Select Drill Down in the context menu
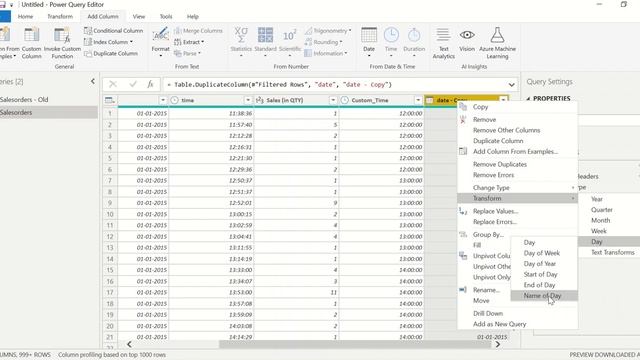The height and width of the screenshot is (360, 640). point(518,313)
